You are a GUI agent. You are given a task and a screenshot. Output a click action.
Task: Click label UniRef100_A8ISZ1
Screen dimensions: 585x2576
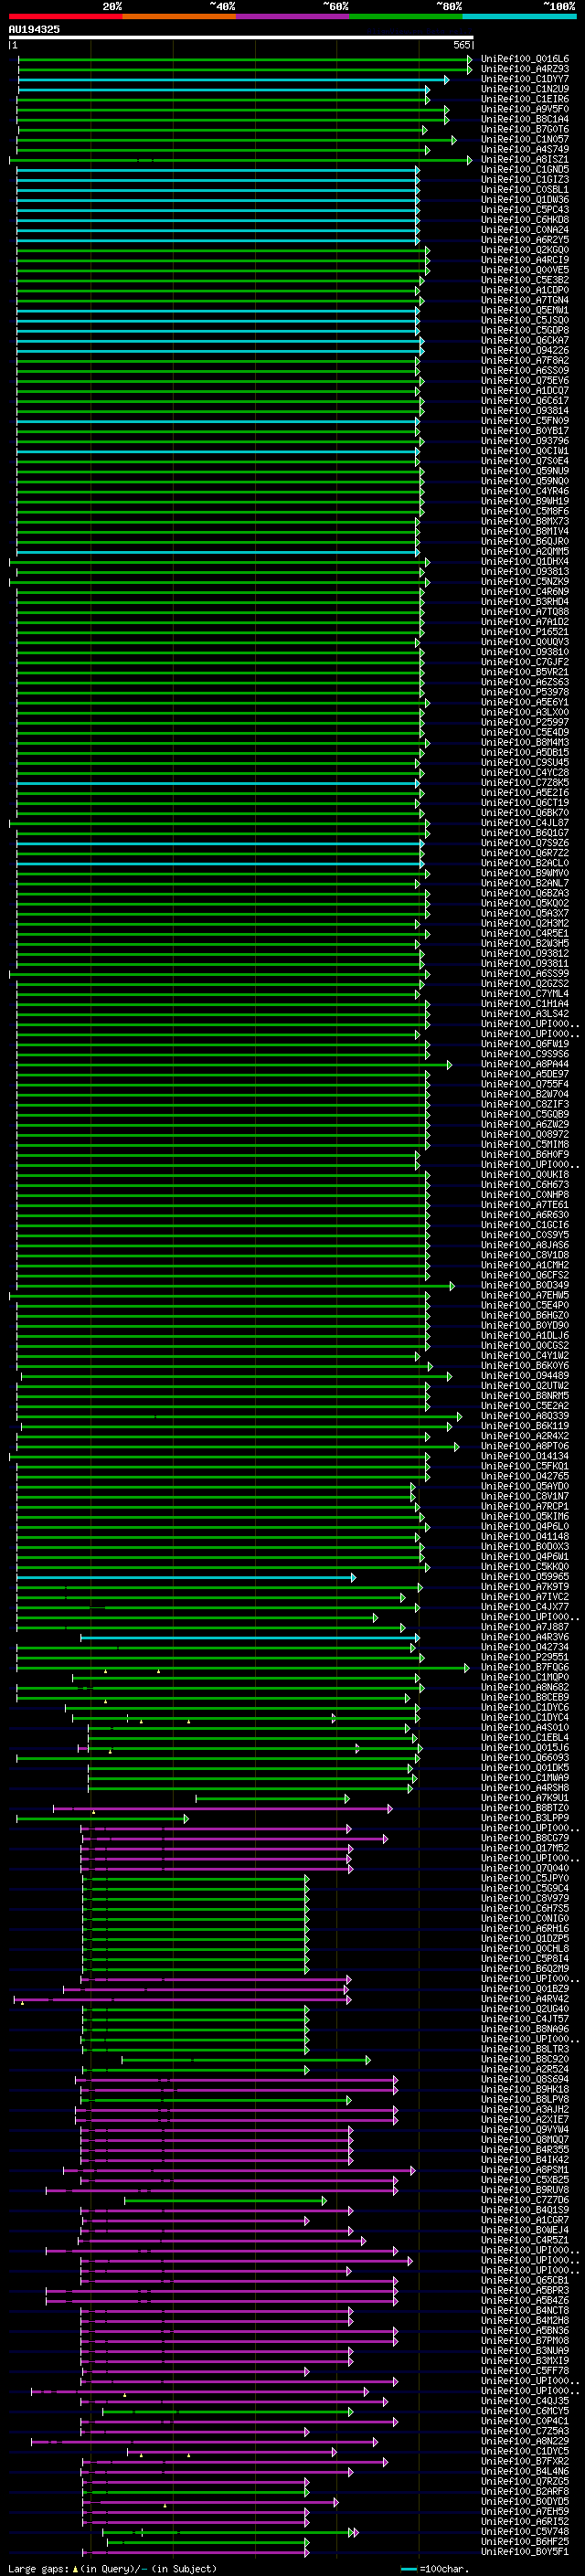pyautogui.click(x=525, y=159)
